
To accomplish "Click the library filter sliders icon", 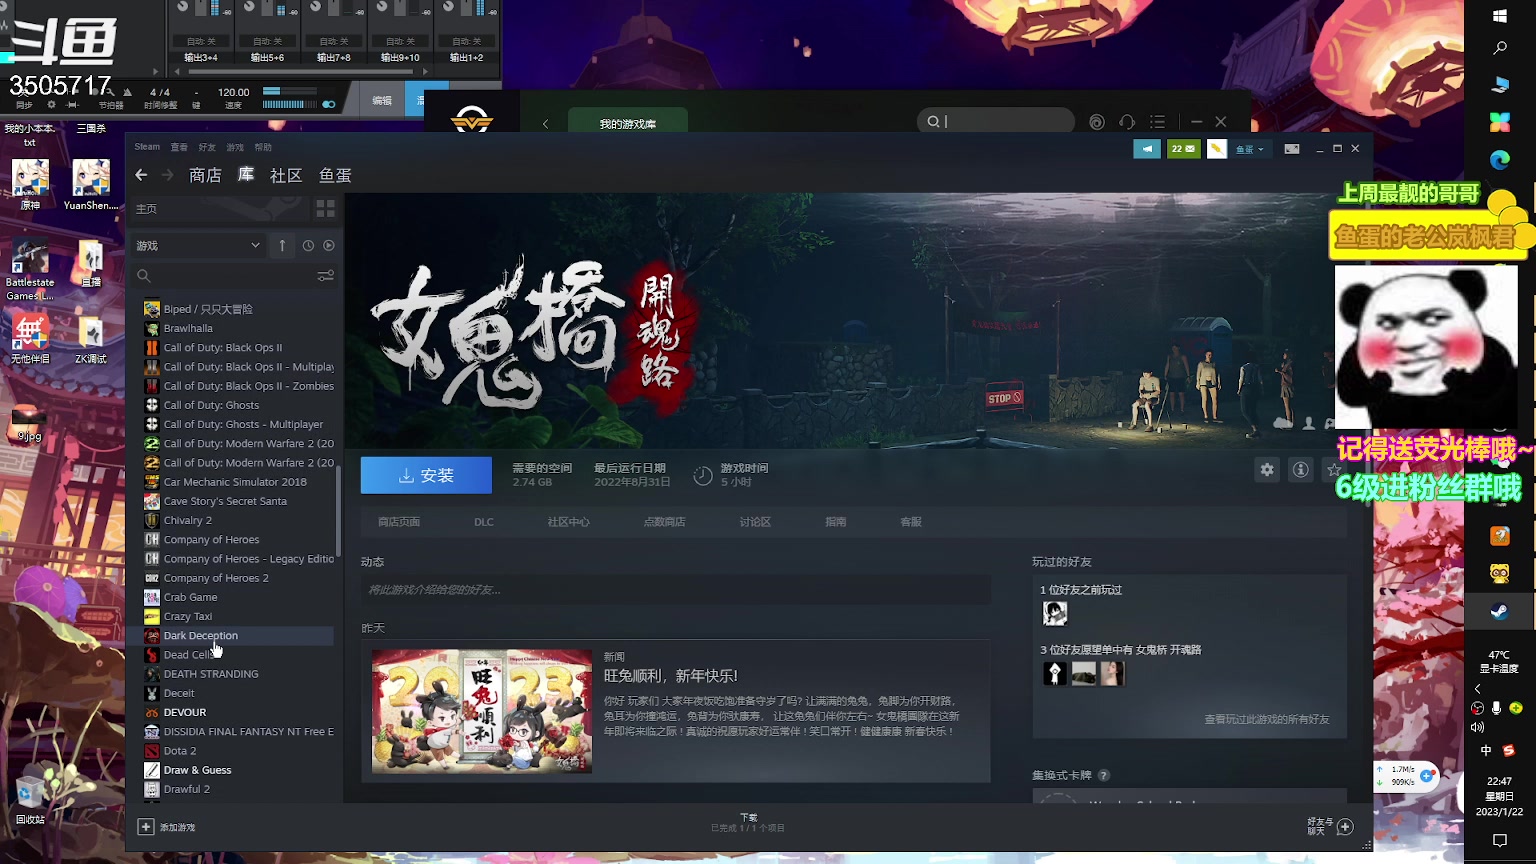I will (326, 276).
